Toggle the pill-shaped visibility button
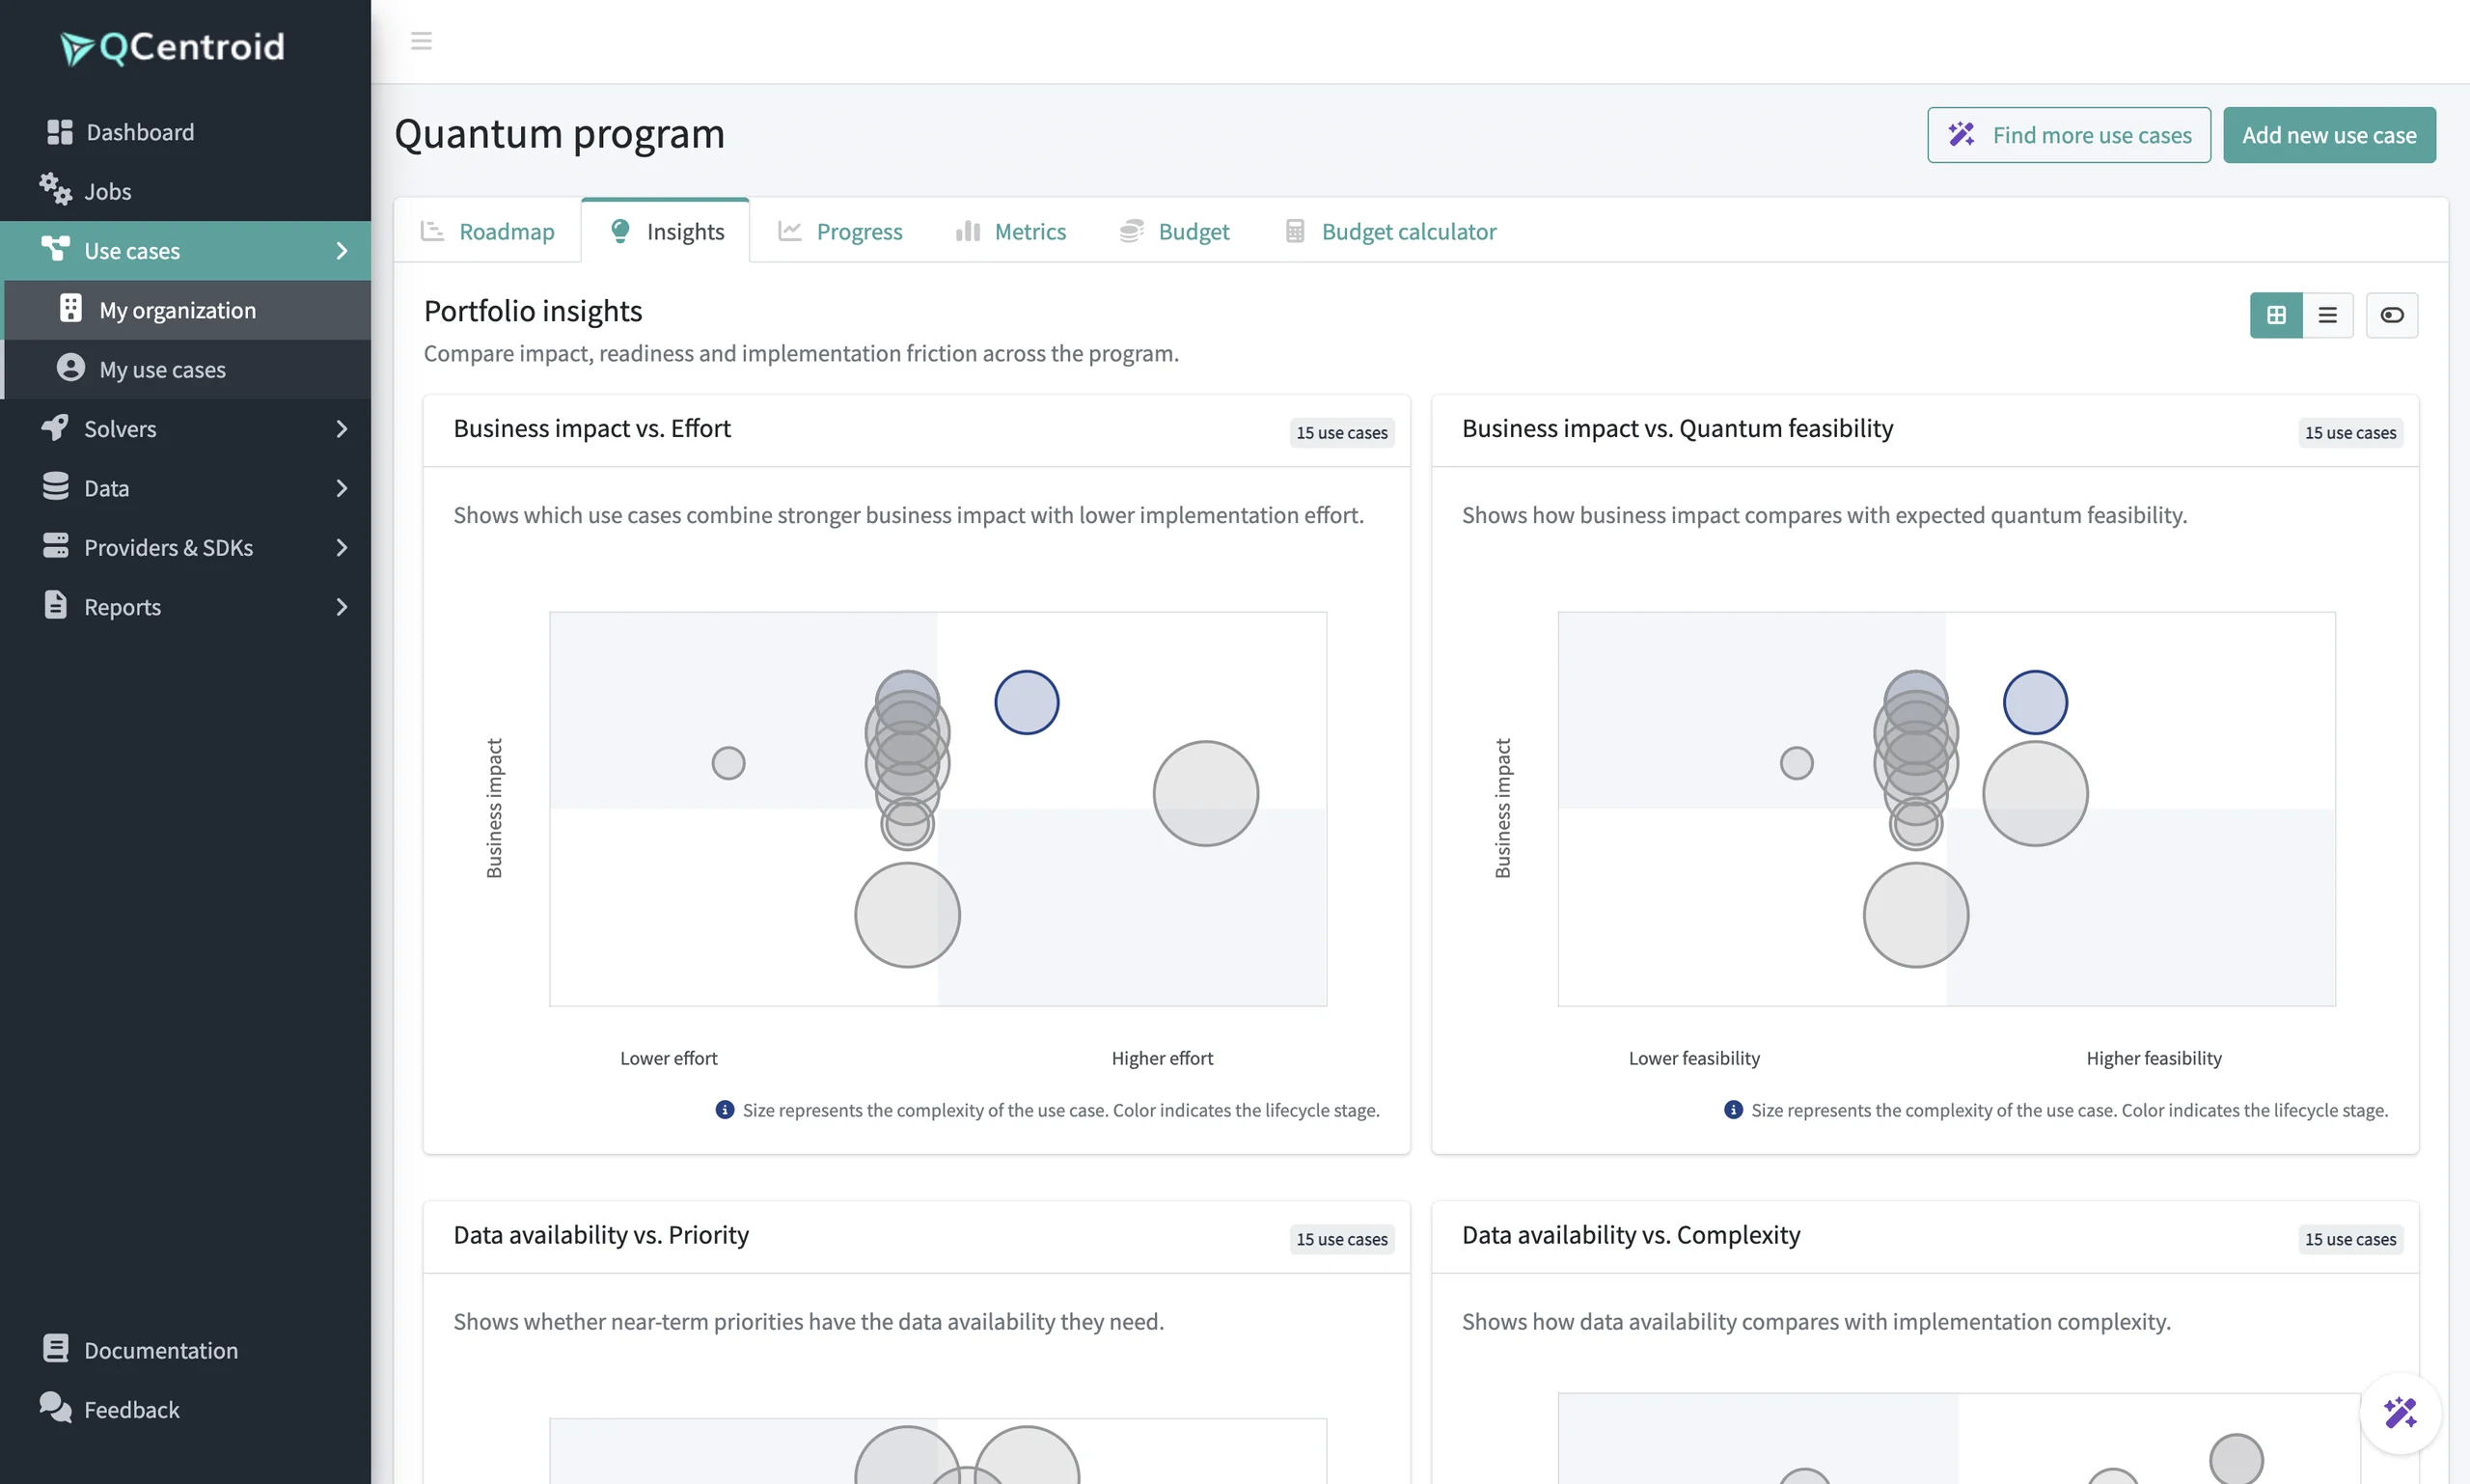The width and height of the screenshot is (2470, 1484). coord(2392,315)
